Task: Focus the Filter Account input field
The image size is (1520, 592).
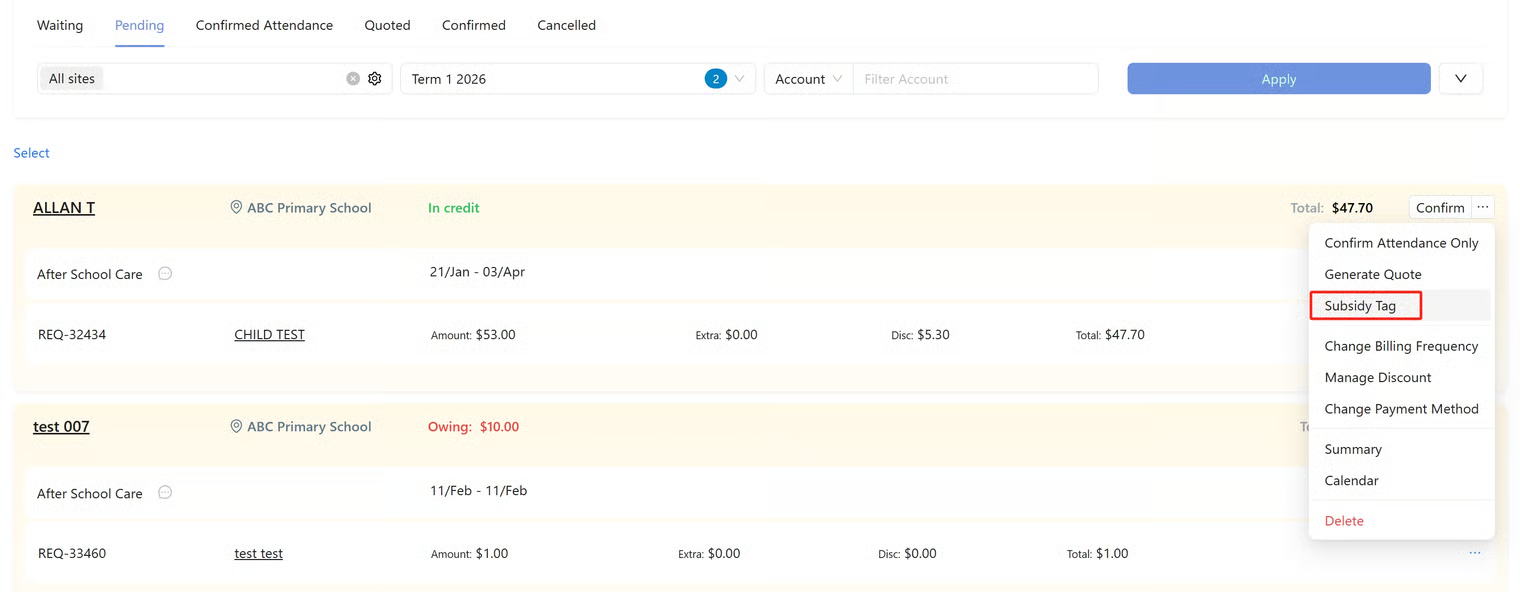Action: (x=974, y=79)
